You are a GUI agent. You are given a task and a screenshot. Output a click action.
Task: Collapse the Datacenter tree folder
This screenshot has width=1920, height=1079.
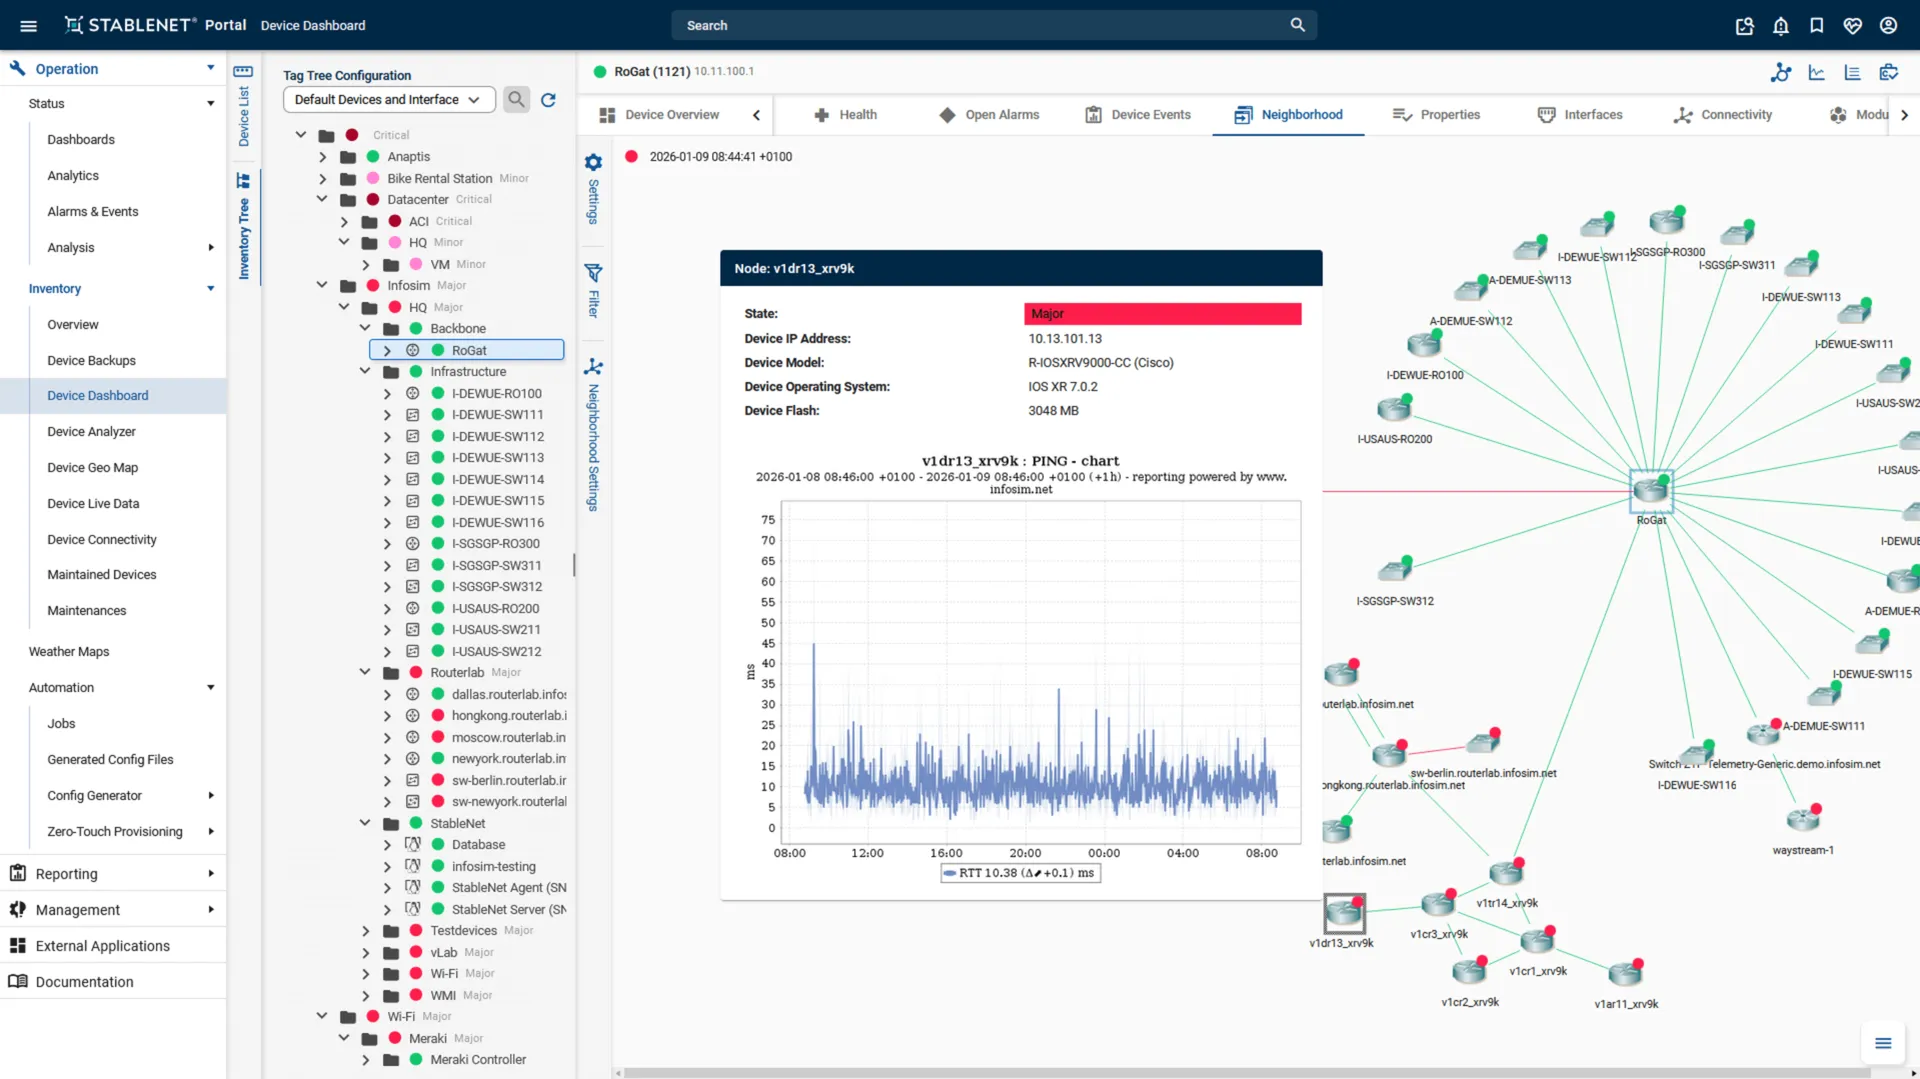(322, 199)
